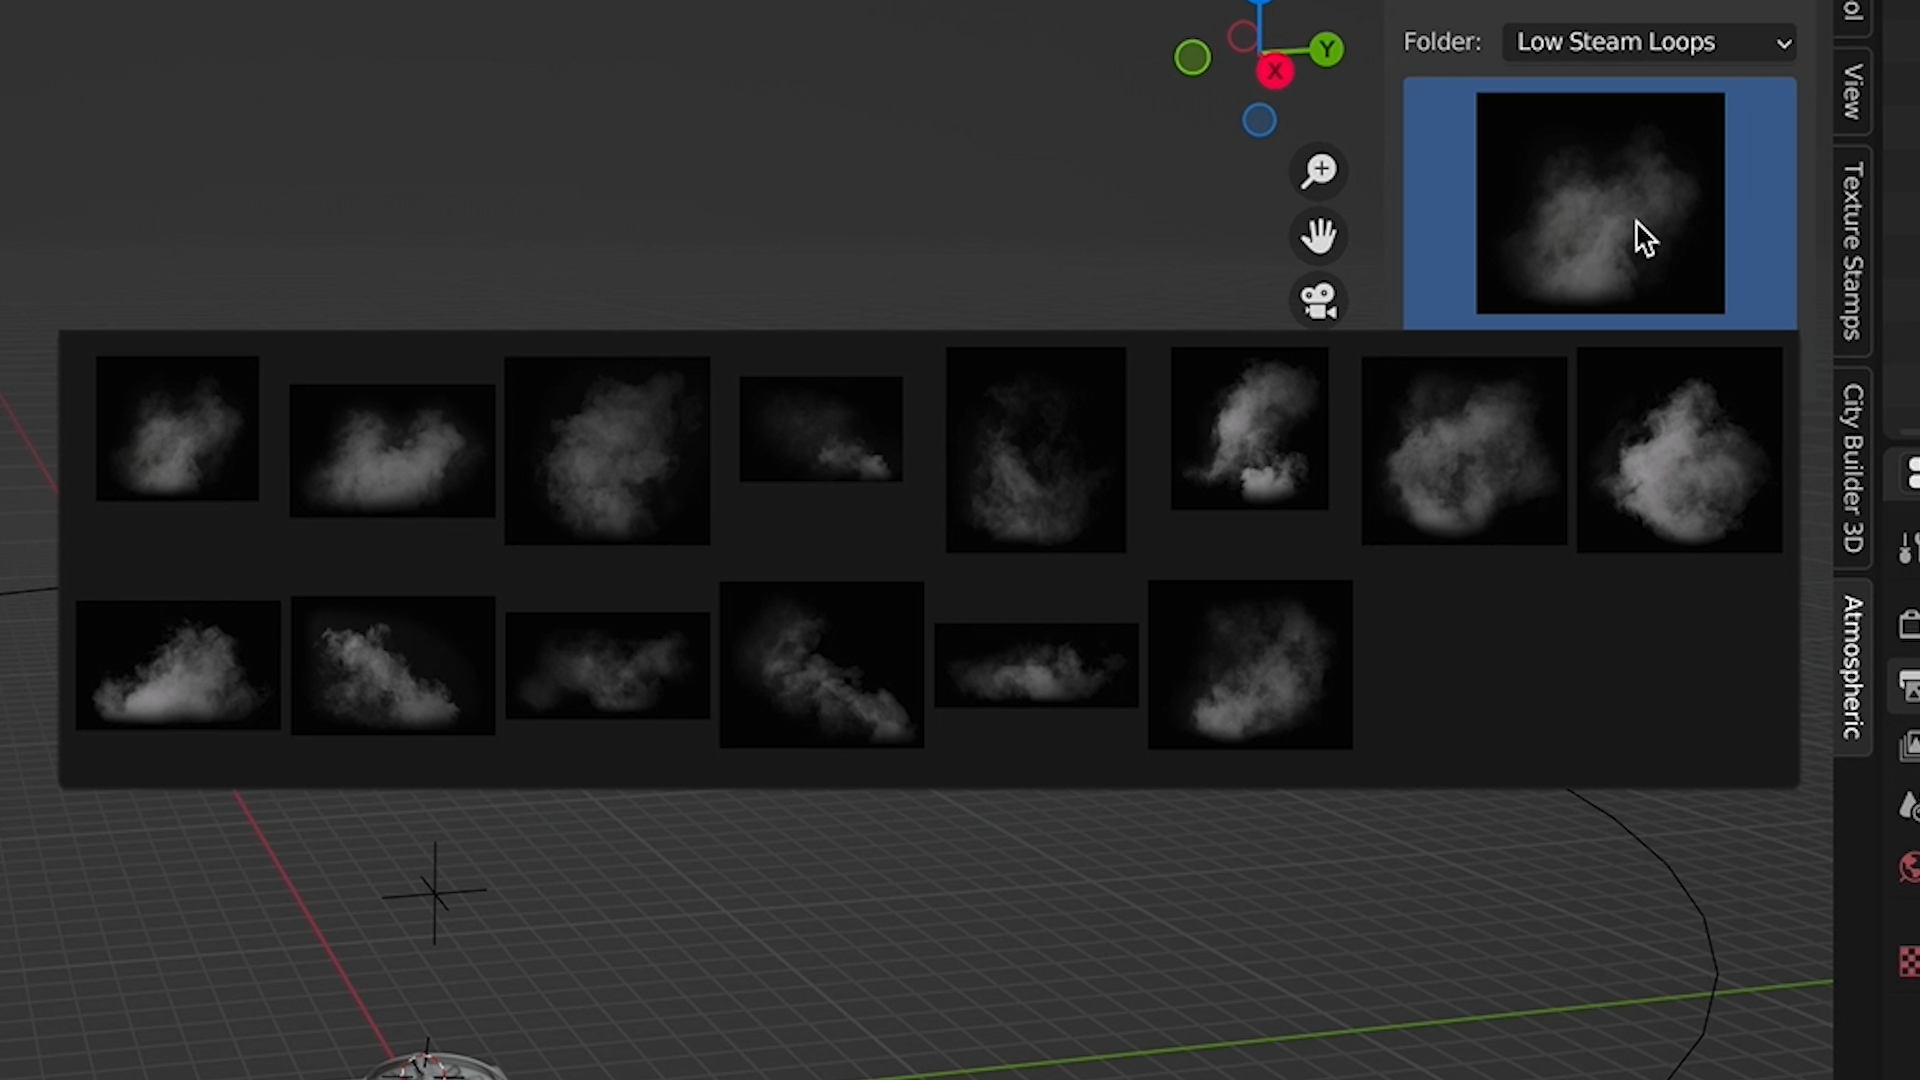Click the eyedropper icon near the top sidebar
This screenshot has height=1080, width=1920.
[x=1908, y=547]
